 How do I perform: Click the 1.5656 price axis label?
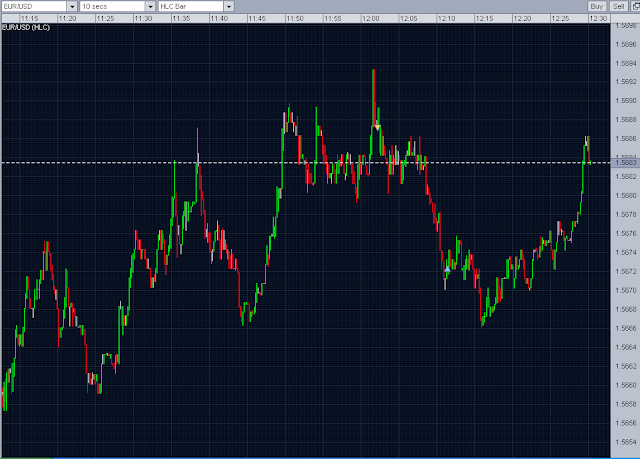(626, 423)
